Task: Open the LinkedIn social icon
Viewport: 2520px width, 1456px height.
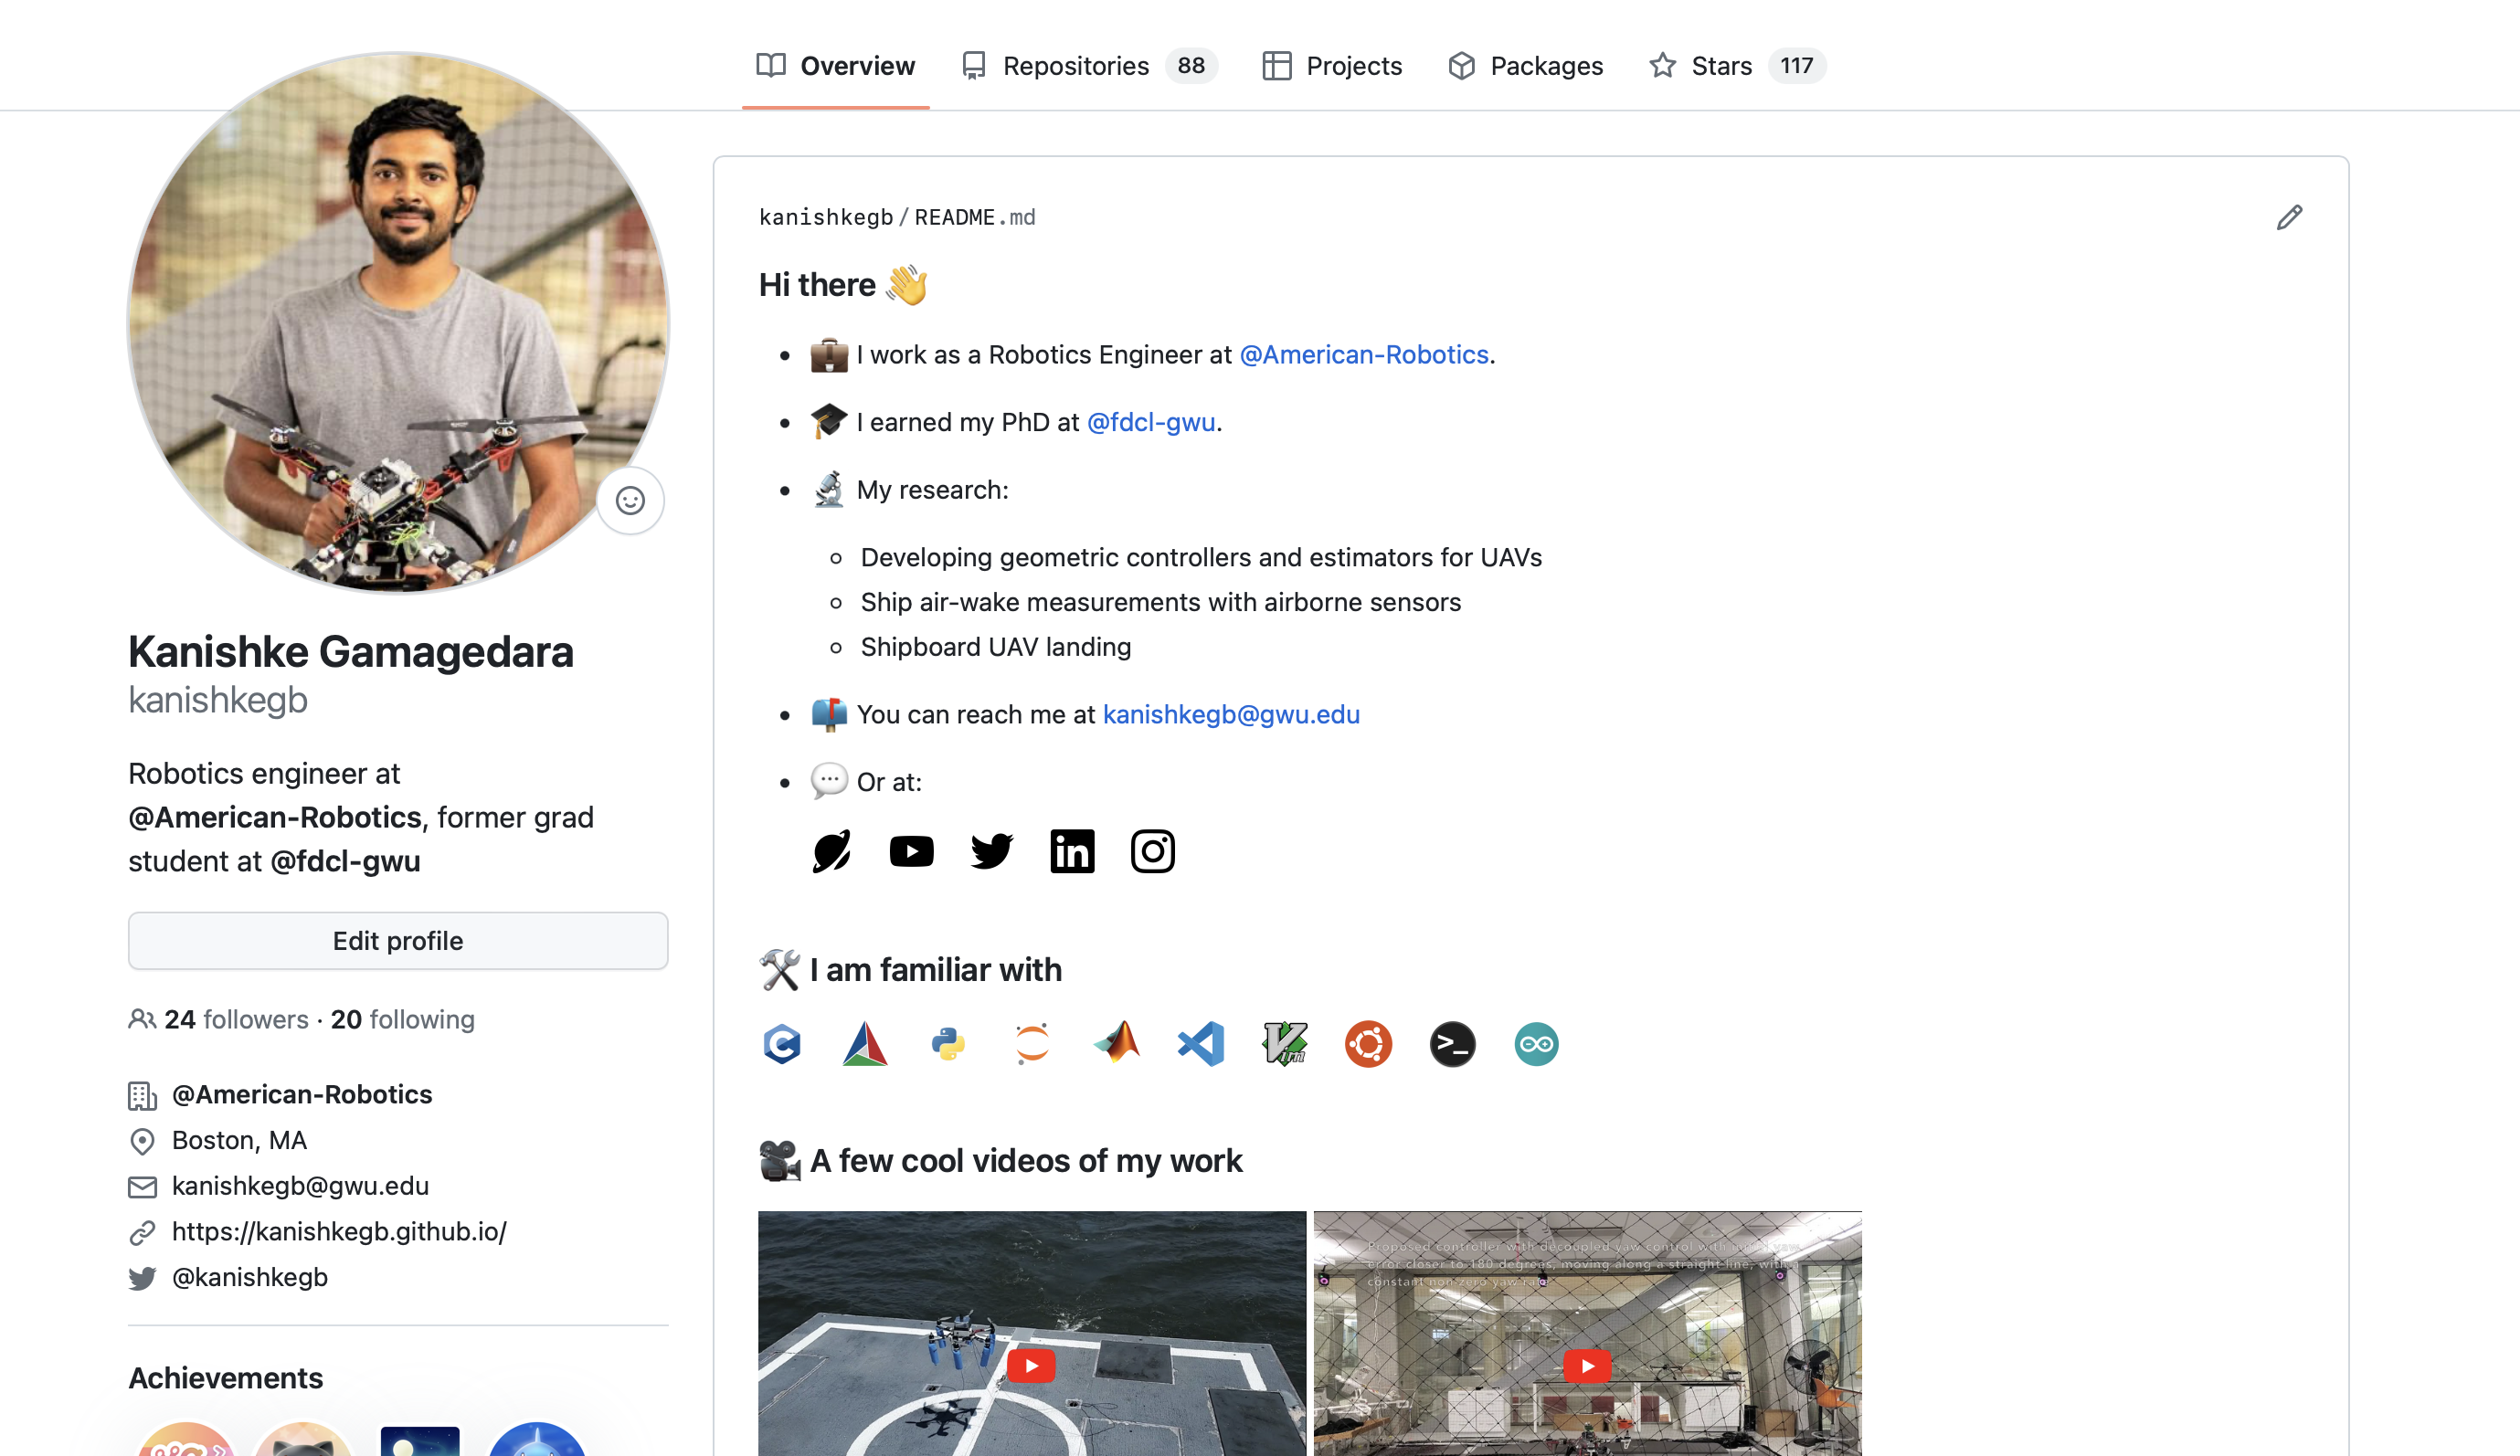Action: click(1072, 851)
